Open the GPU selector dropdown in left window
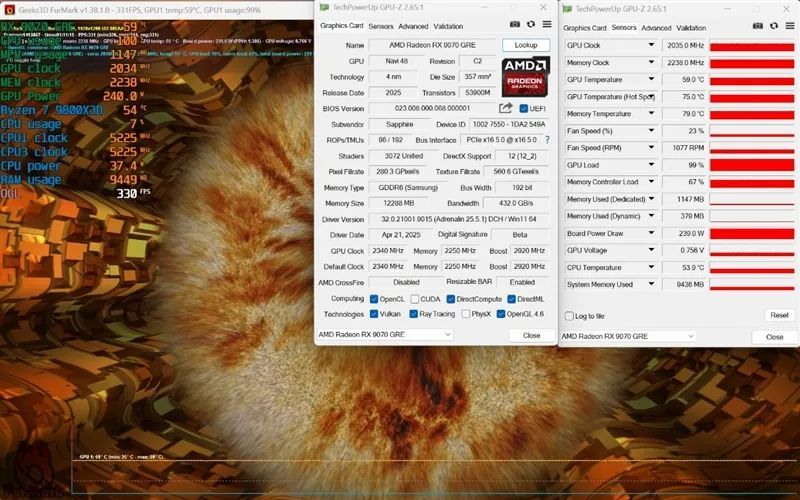The image size is (800, 500). [x=385, y=335]
